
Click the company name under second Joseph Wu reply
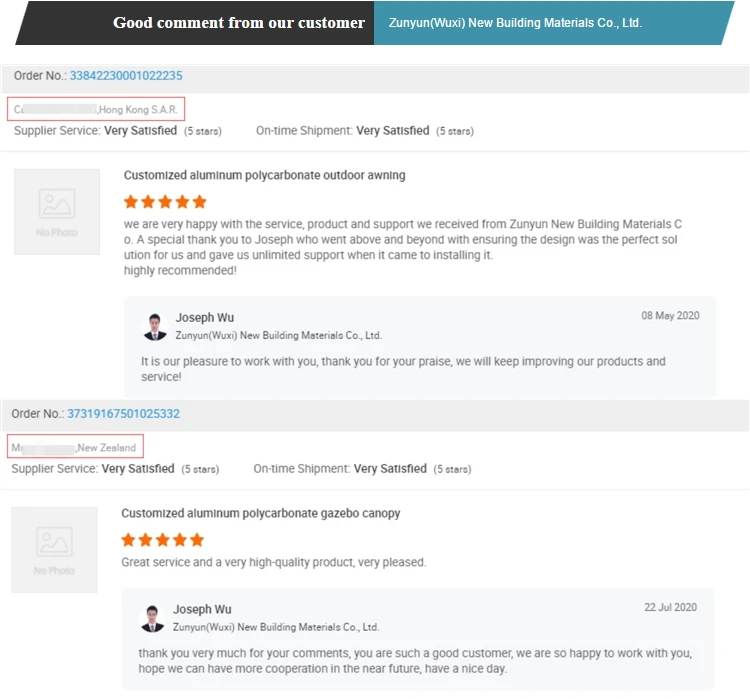(x=276, y=627)
